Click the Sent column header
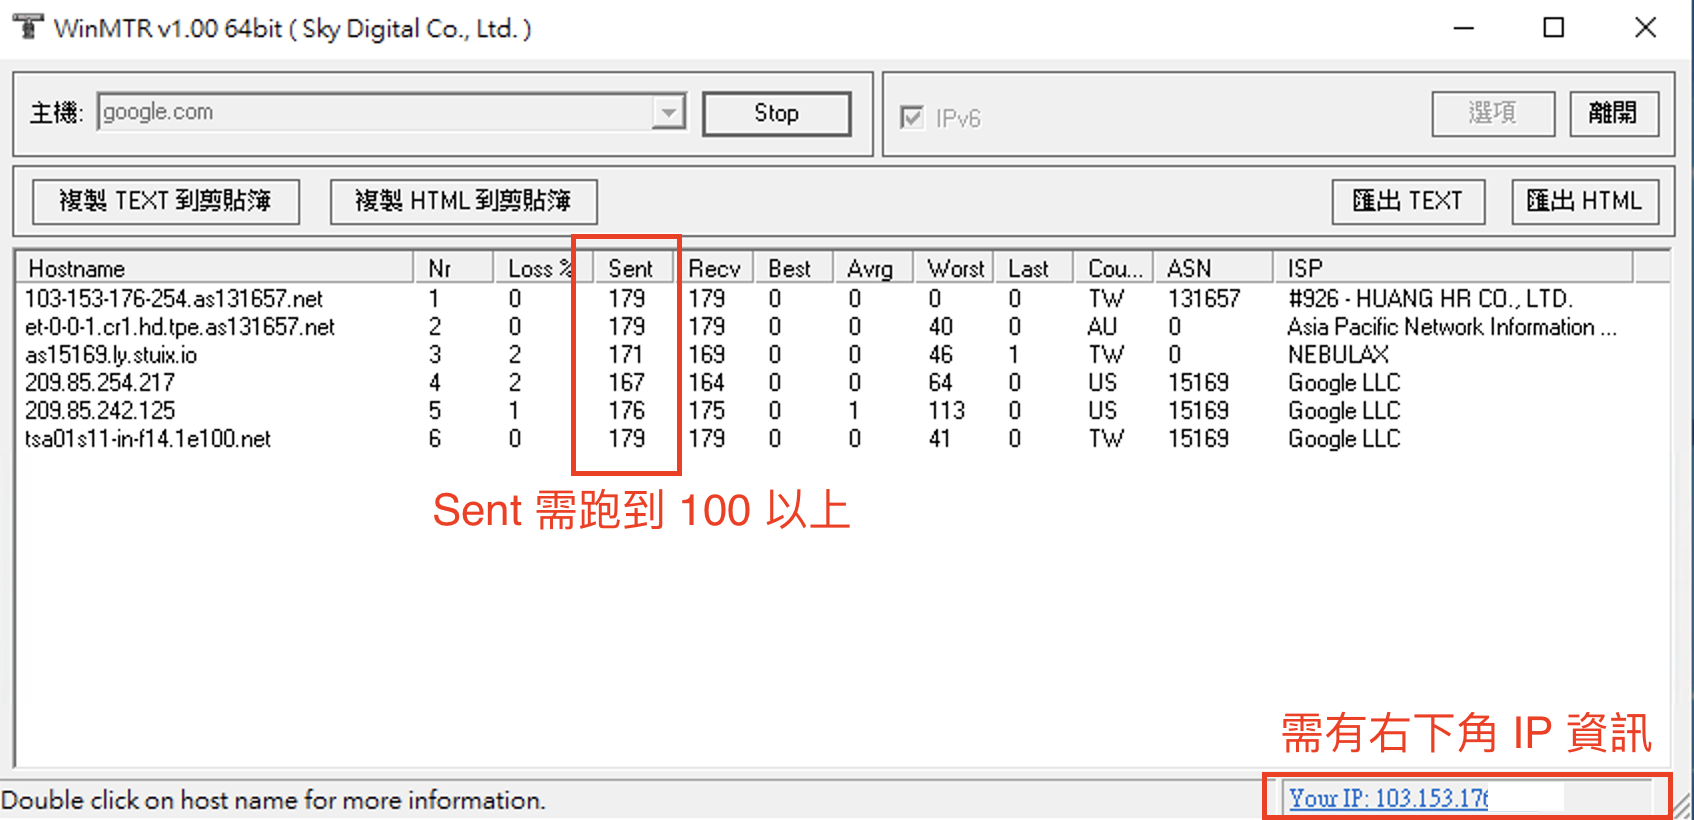This screenshot has height=820, width=1694. [x=630, y=268]
